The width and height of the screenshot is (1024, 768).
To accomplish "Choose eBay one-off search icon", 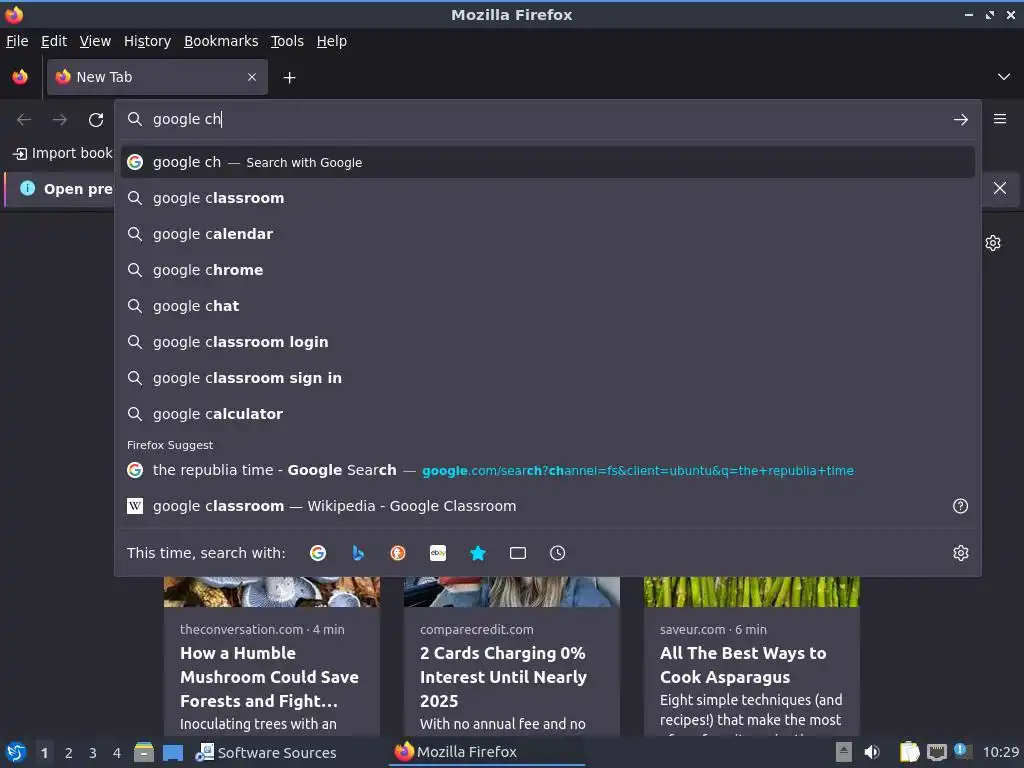I will click(438, 553).
